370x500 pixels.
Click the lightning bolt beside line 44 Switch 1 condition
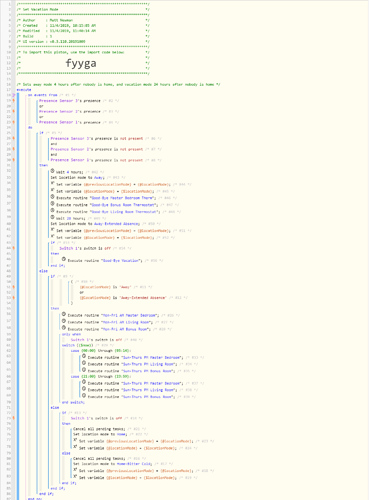point(14,248)
